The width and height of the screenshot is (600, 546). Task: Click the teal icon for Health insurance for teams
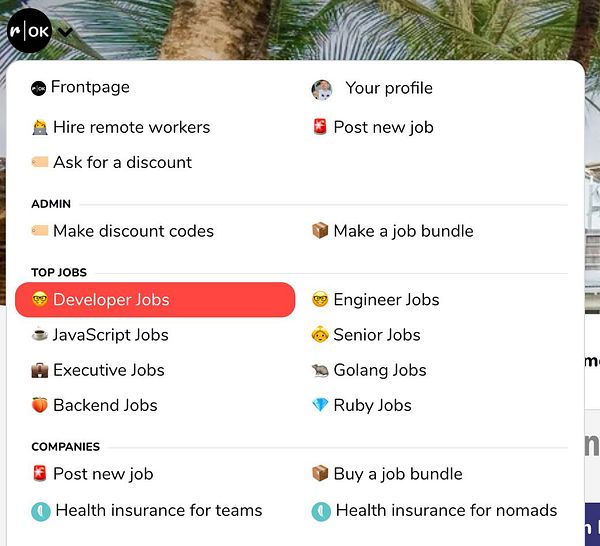41,511
